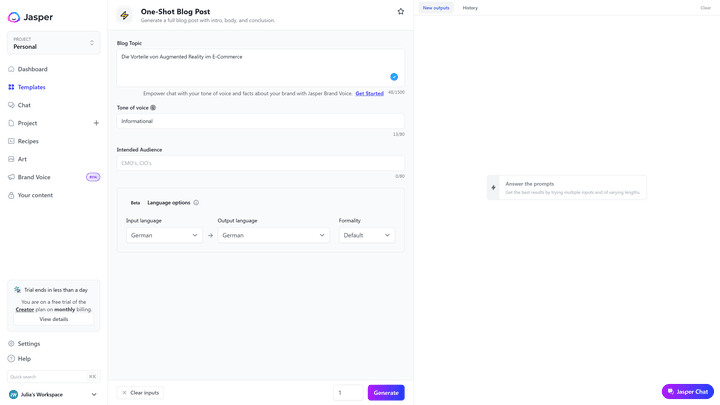
Task: Follow the Get Started link
Action: (369, 93)
